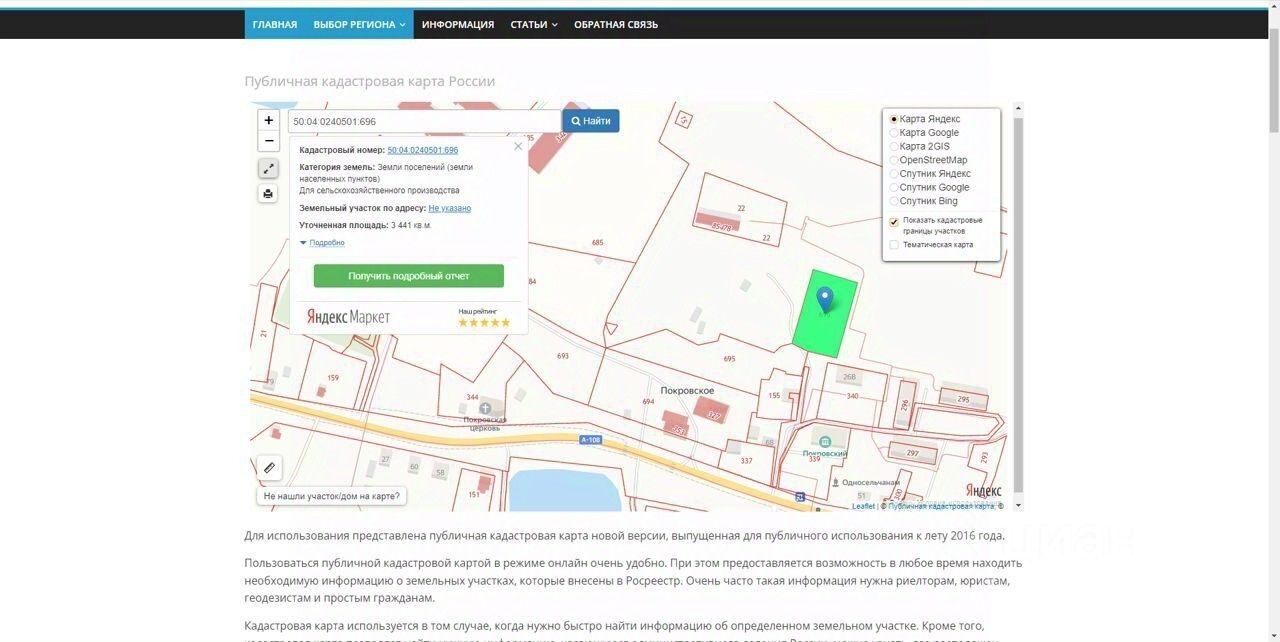This screenshot has height=642, width=1280.
Task: Open the Выбор региона dropdown
Action: tap(359, 24)
